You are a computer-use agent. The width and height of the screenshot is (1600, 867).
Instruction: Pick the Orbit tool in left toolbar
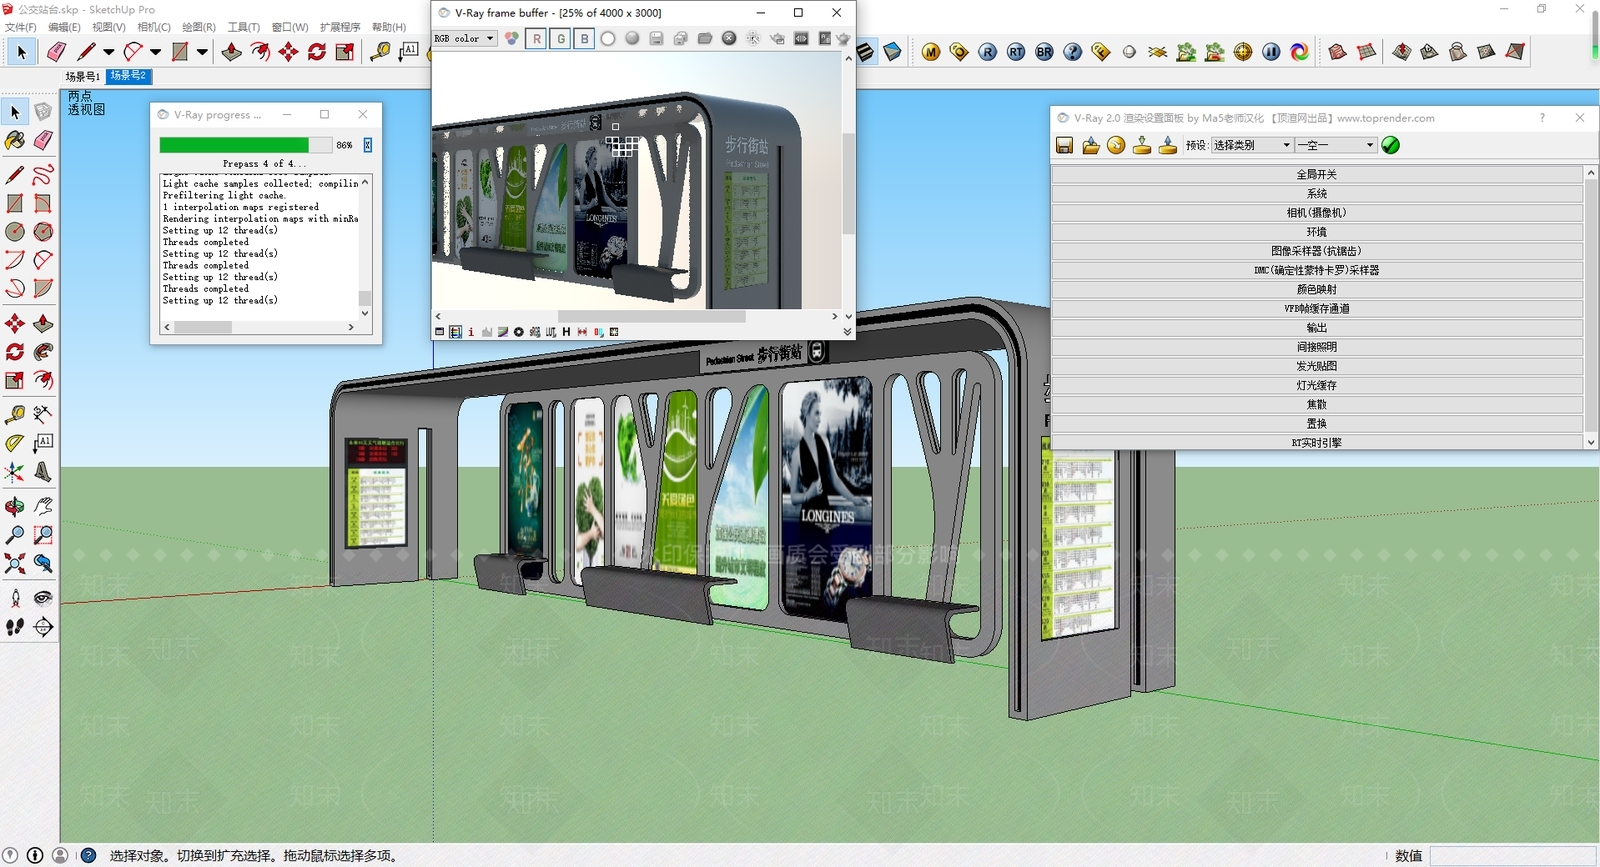(x=15, y=505)
